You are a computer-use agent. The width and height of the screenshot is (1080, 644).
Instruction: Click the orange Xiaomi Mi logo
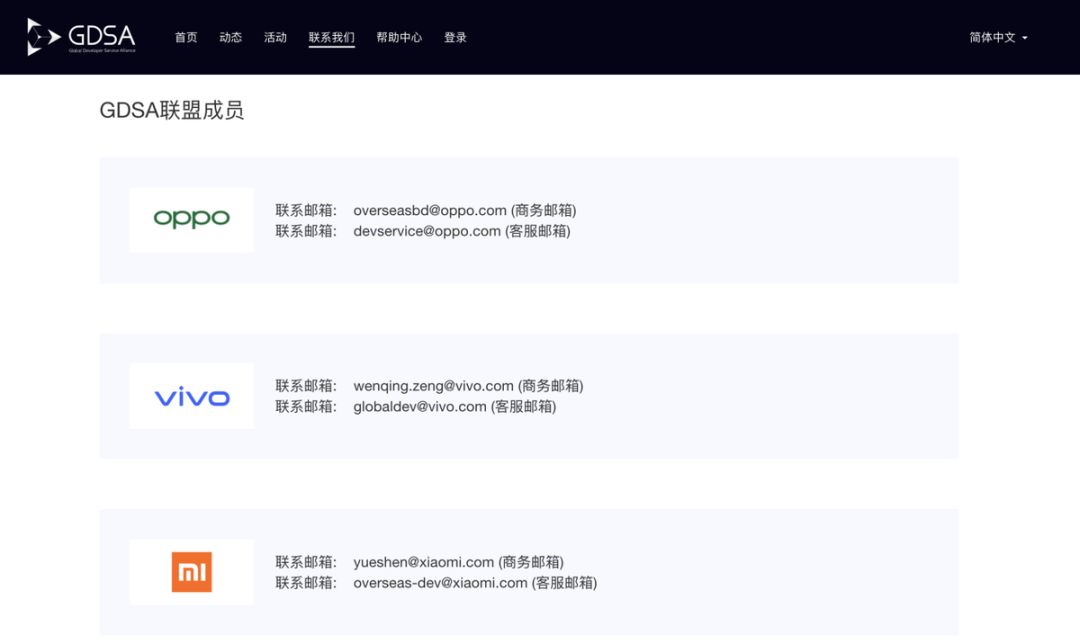pyautogui.click(x=191, y=572)
